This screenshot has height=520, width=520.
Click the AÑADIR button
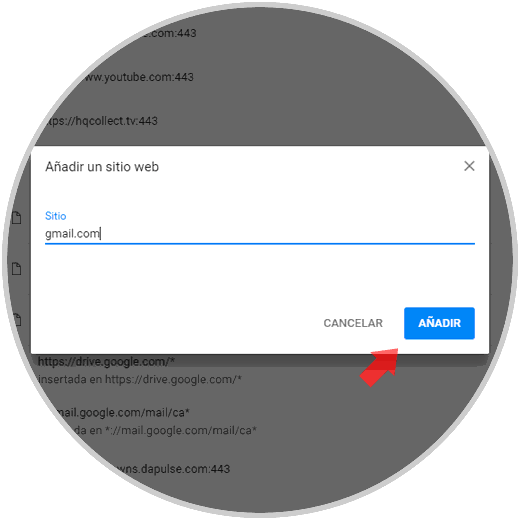pos(439,323)
